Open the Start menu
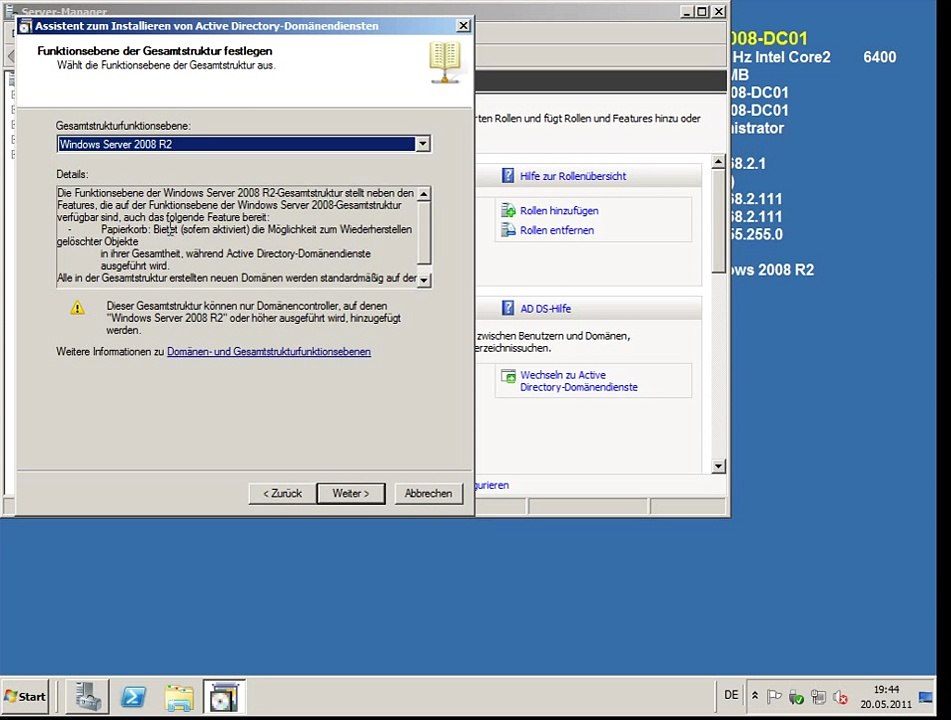Screen dimensions: 951x720 [x=25, y=696]
